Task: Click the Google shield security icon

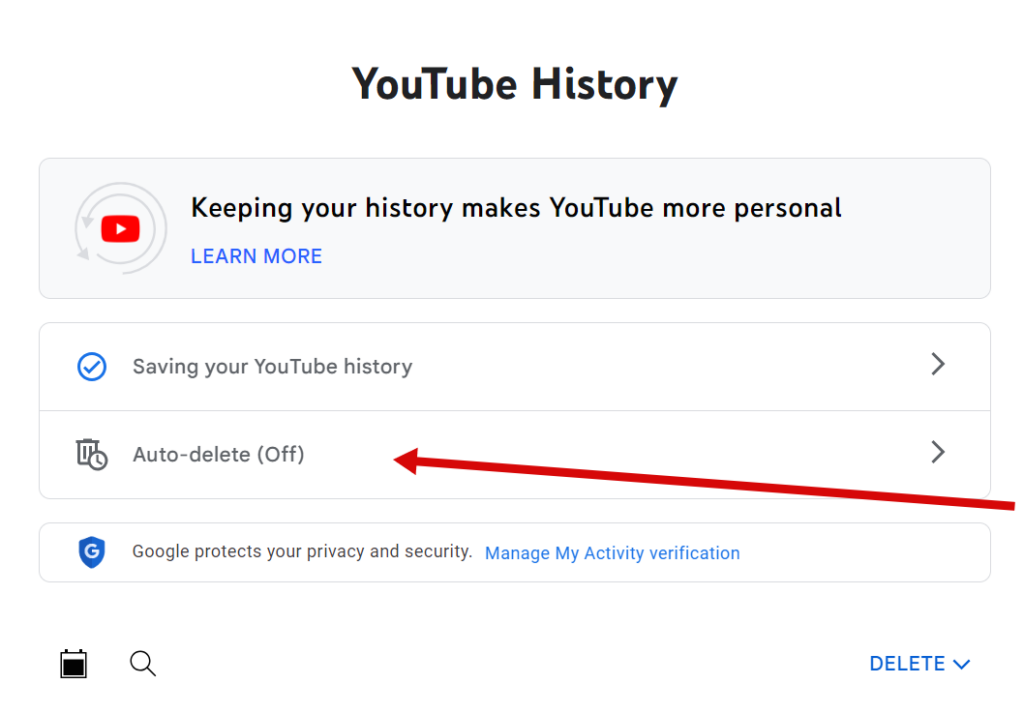Action: point(91,551)
